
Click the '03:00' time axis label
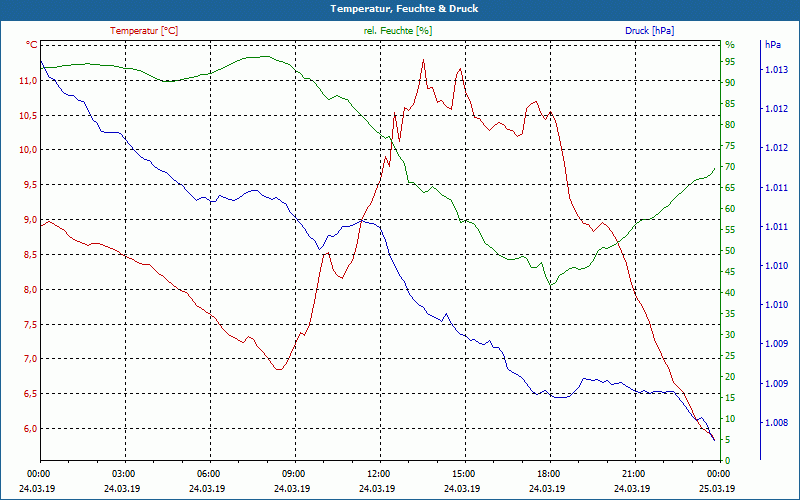click(x=125, y=474)
